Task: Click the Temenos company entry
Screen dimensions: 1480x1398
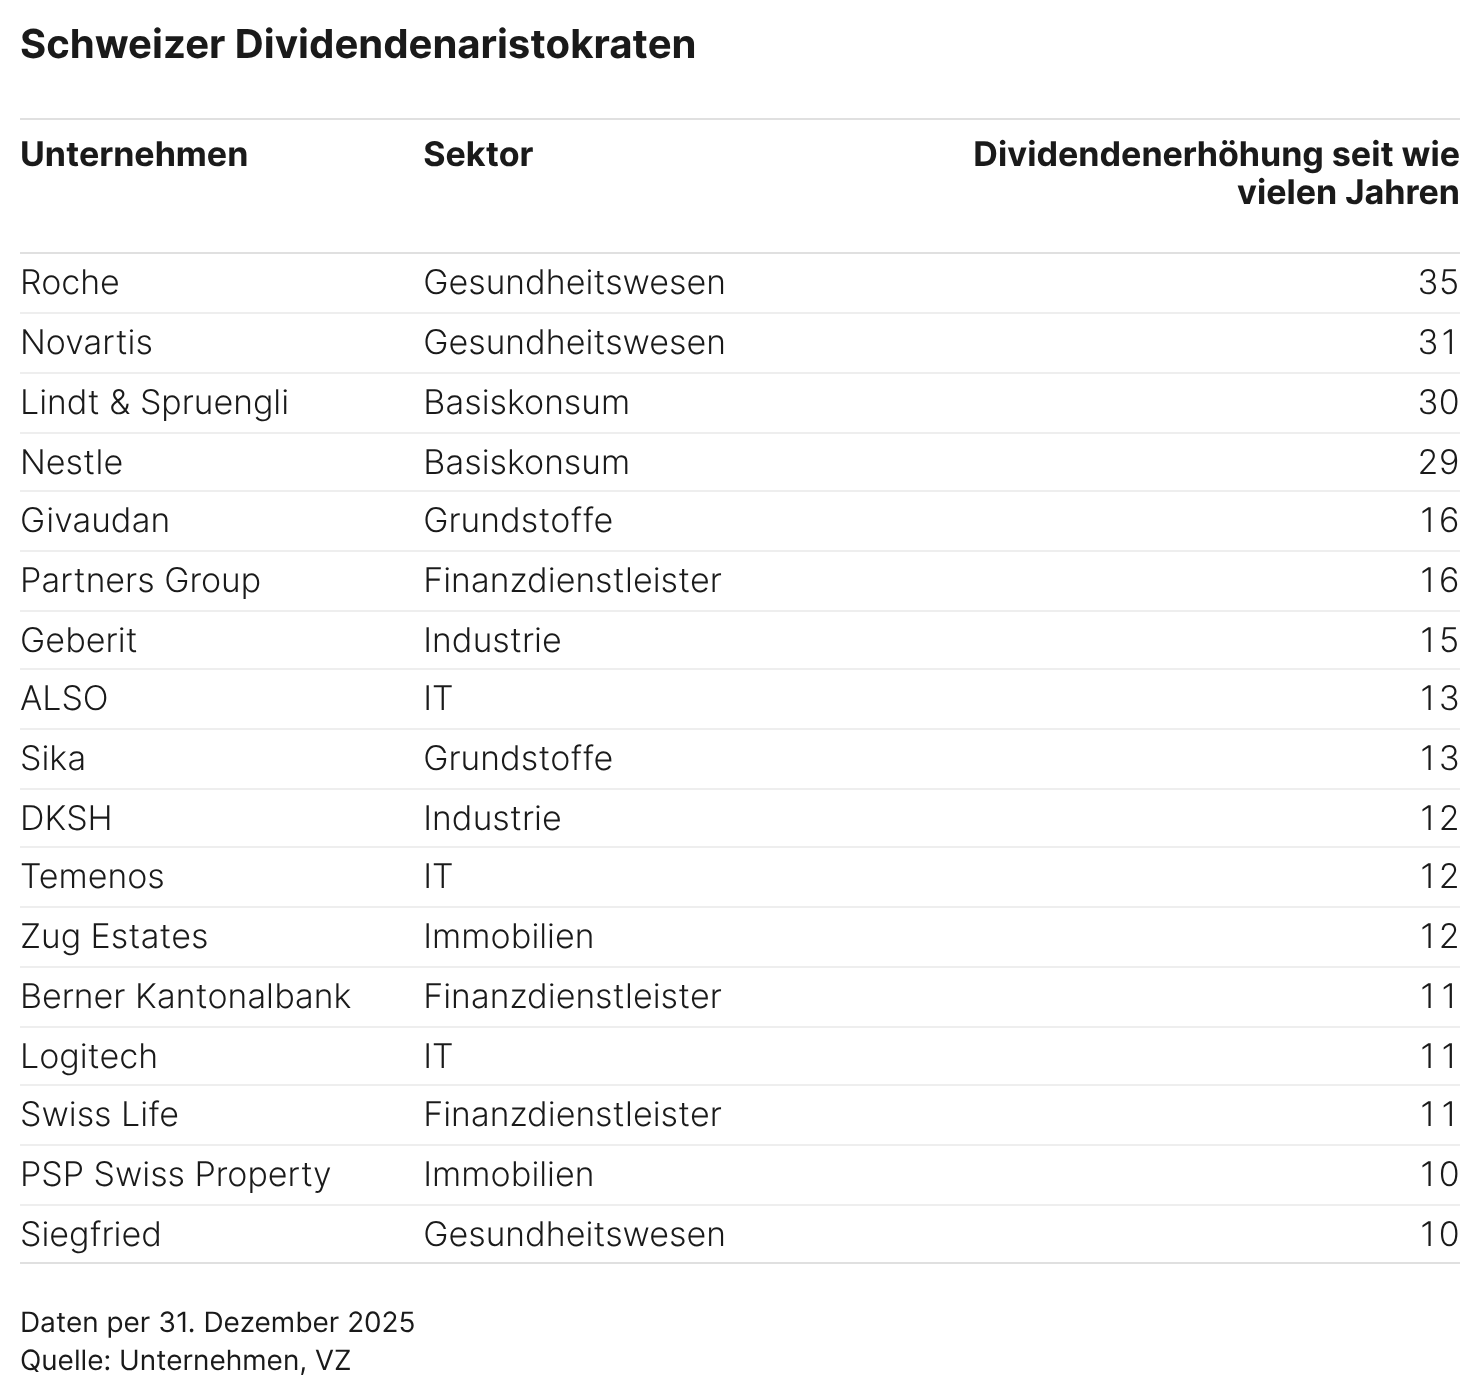Action: (x=92, y=877)
